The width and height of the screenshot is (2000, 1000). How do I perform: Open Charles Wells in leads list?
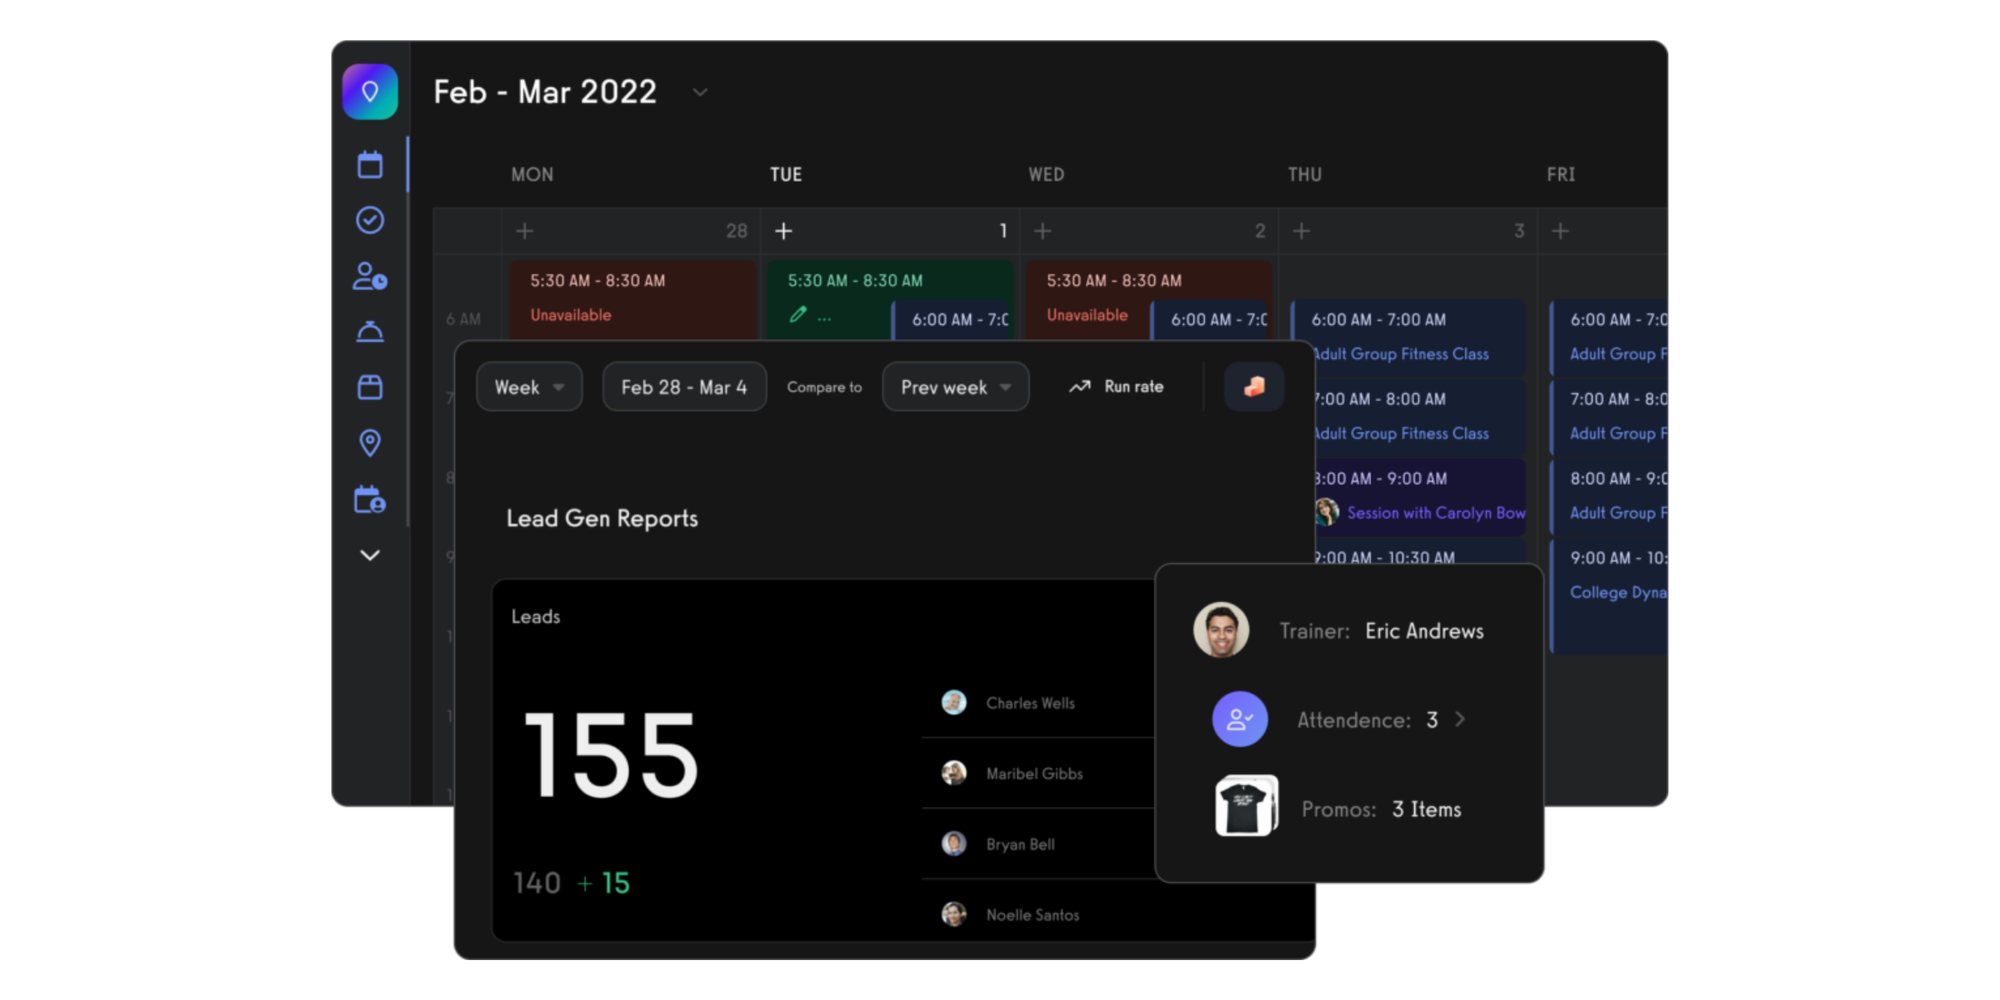(x=1030, y=703)
